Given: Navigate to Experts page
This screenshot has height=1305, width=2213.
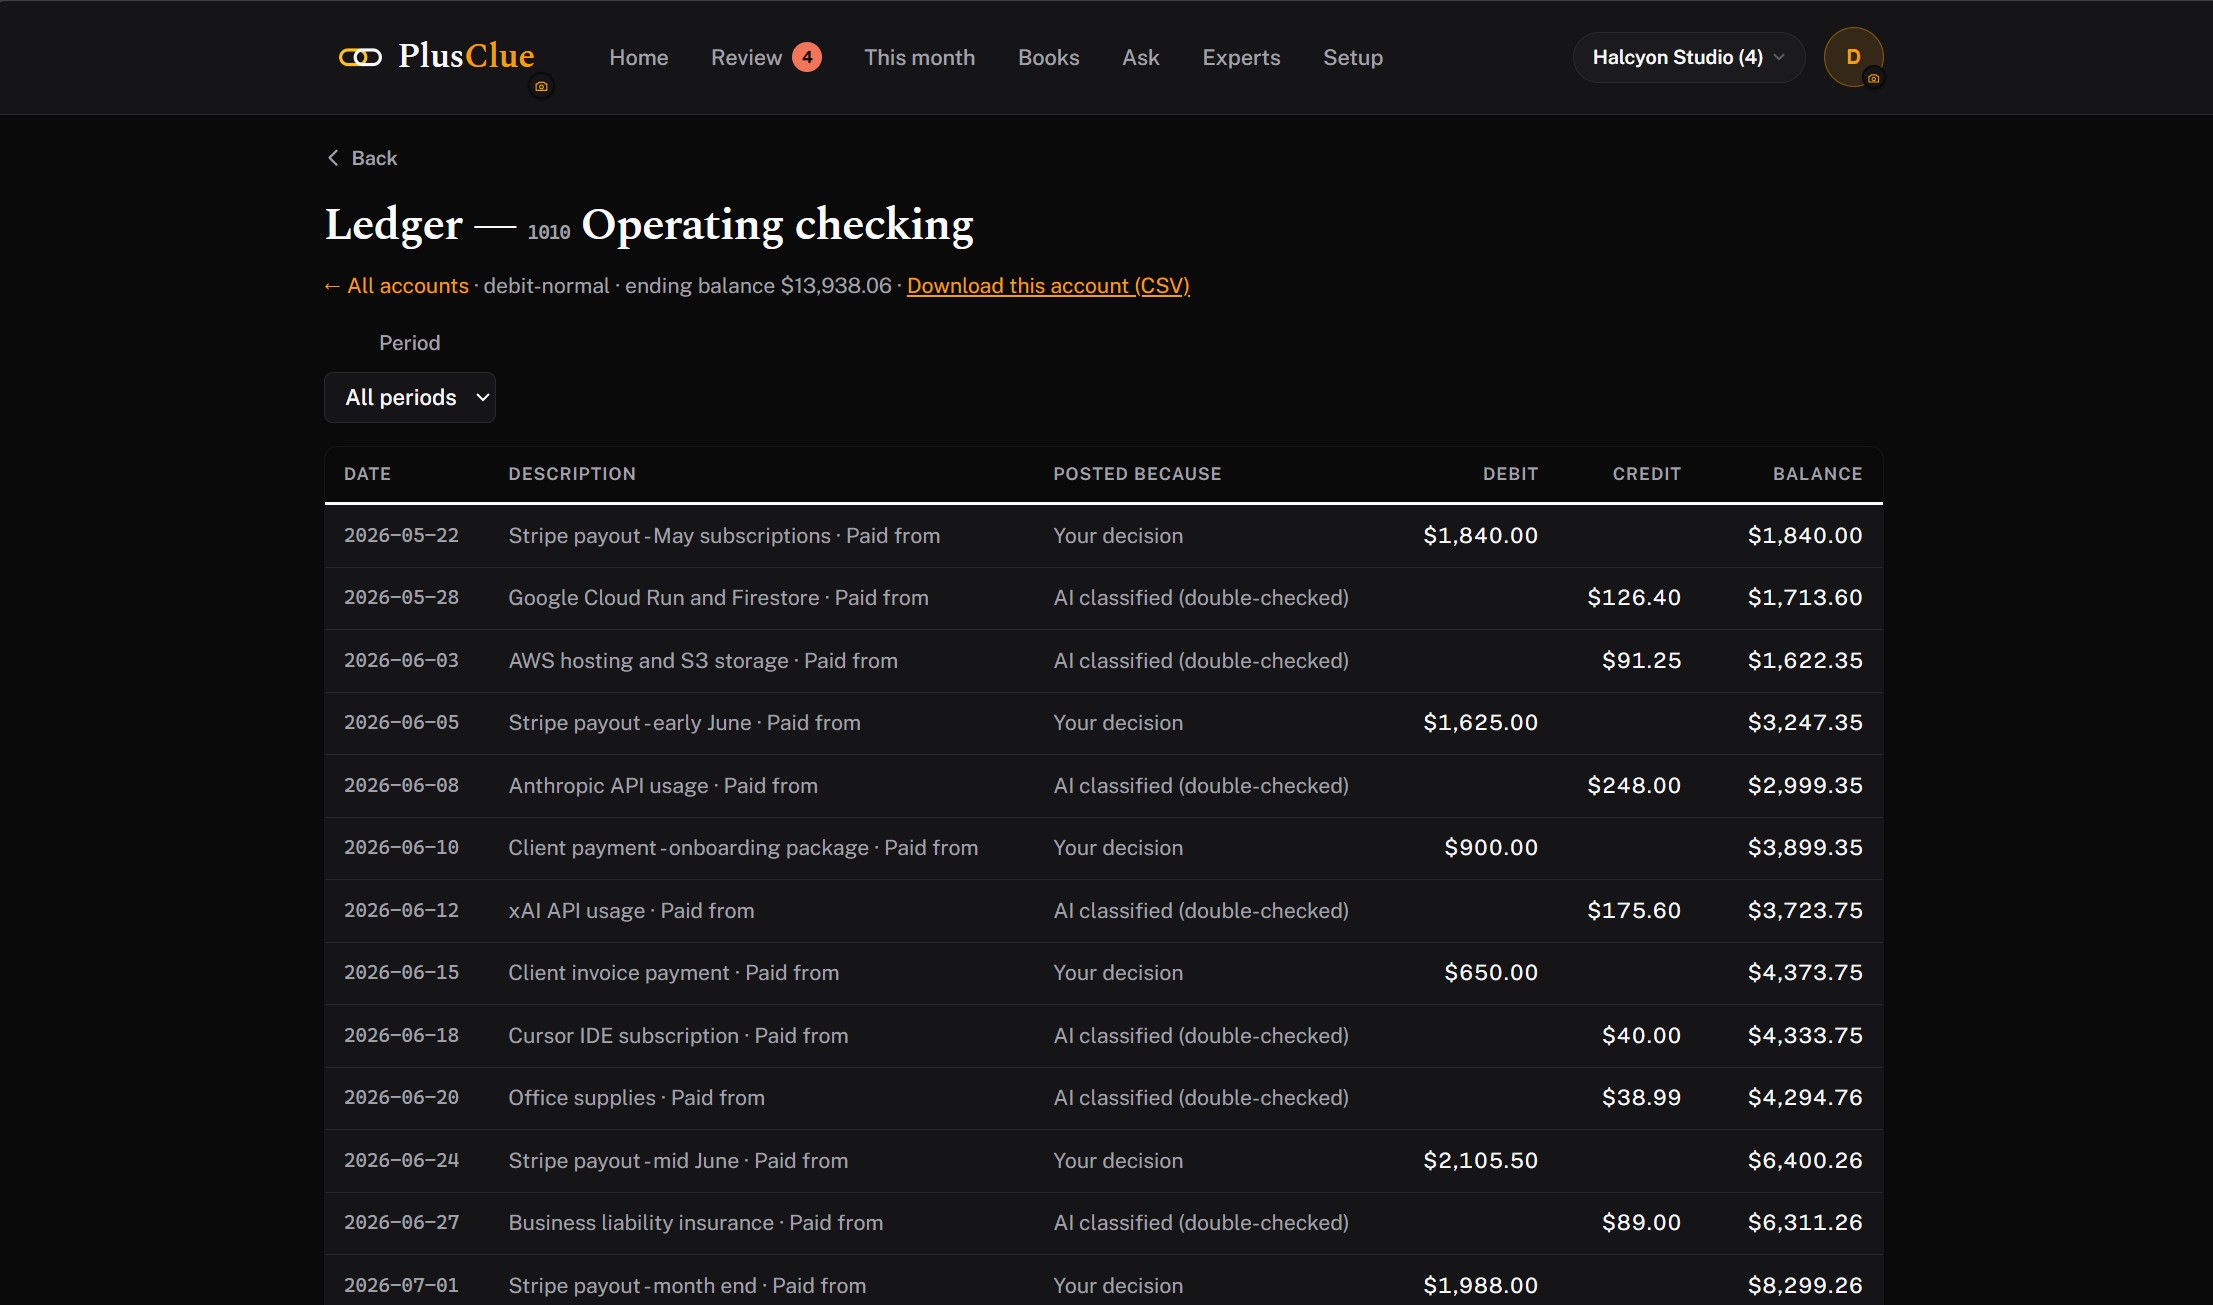Looking at the screenshot, I should 1241,57.
